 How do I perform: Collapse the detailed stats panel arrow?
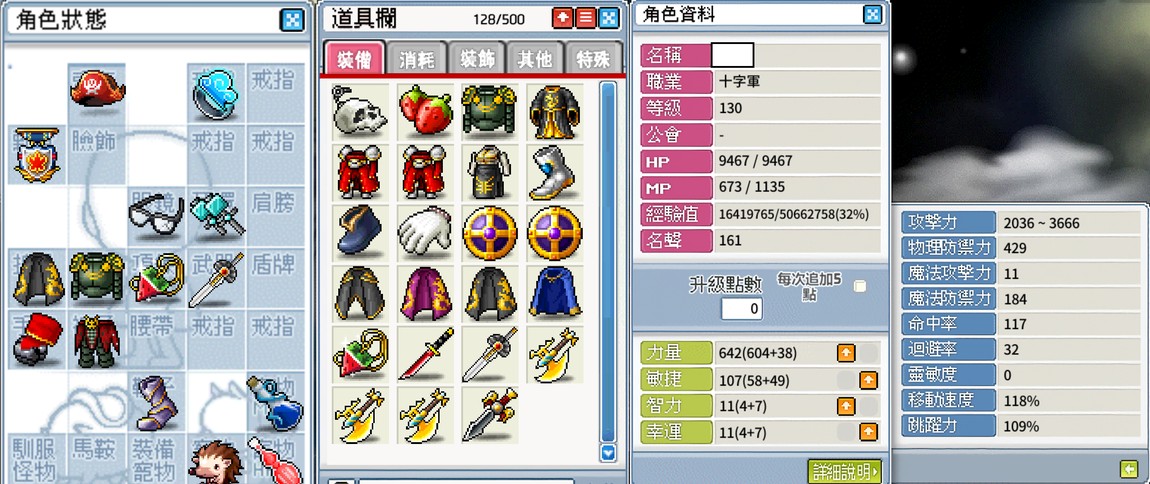click(1128, 468)
